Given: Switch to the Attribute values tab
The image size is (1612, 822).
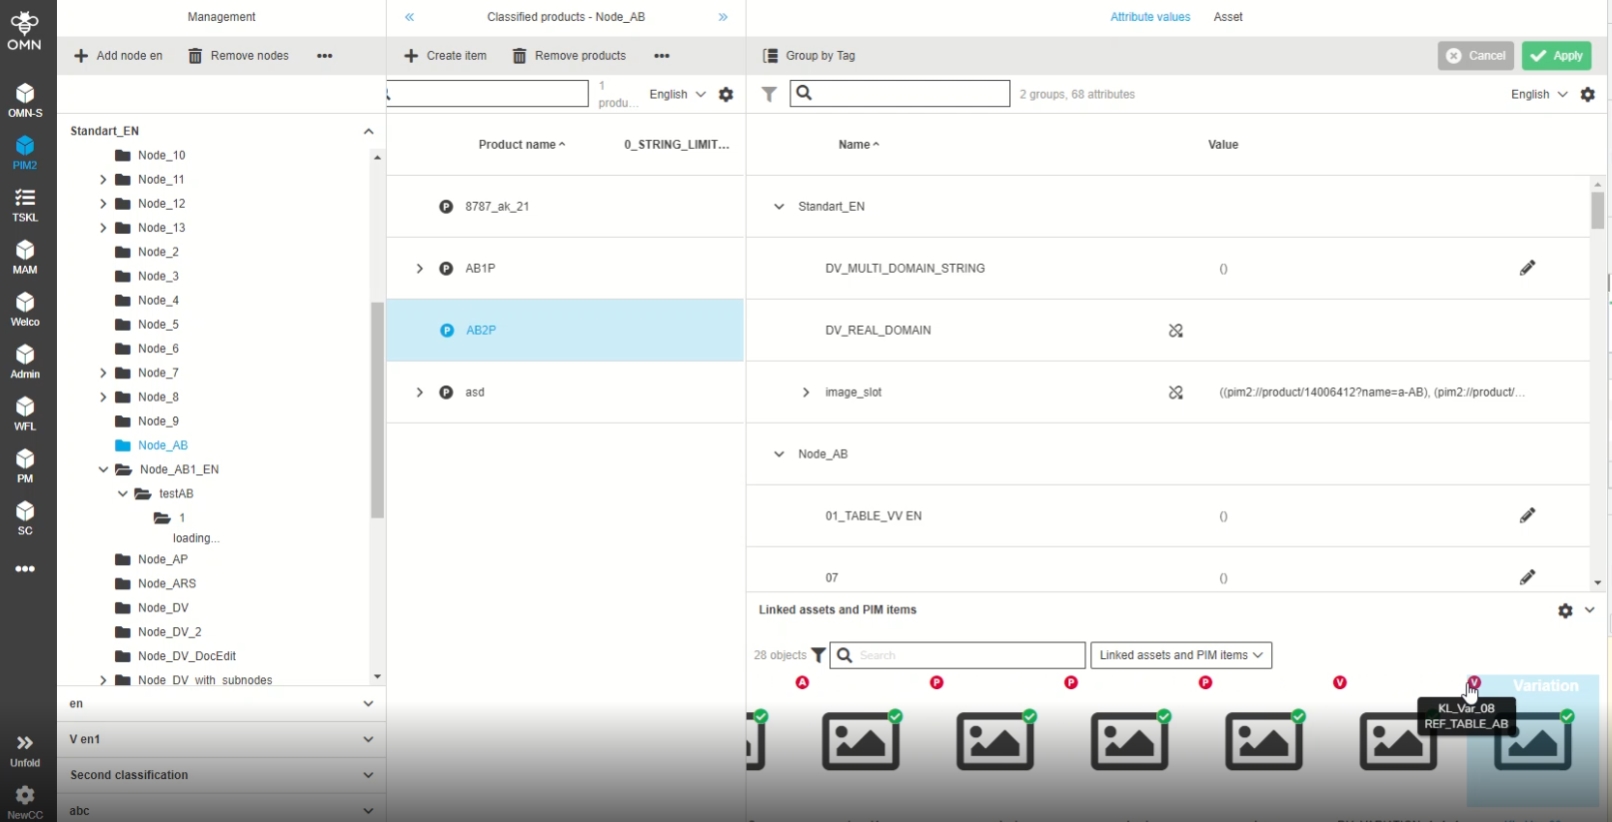Looking at the screenshot, I should pyautogui.click(x=1150, y=17).
